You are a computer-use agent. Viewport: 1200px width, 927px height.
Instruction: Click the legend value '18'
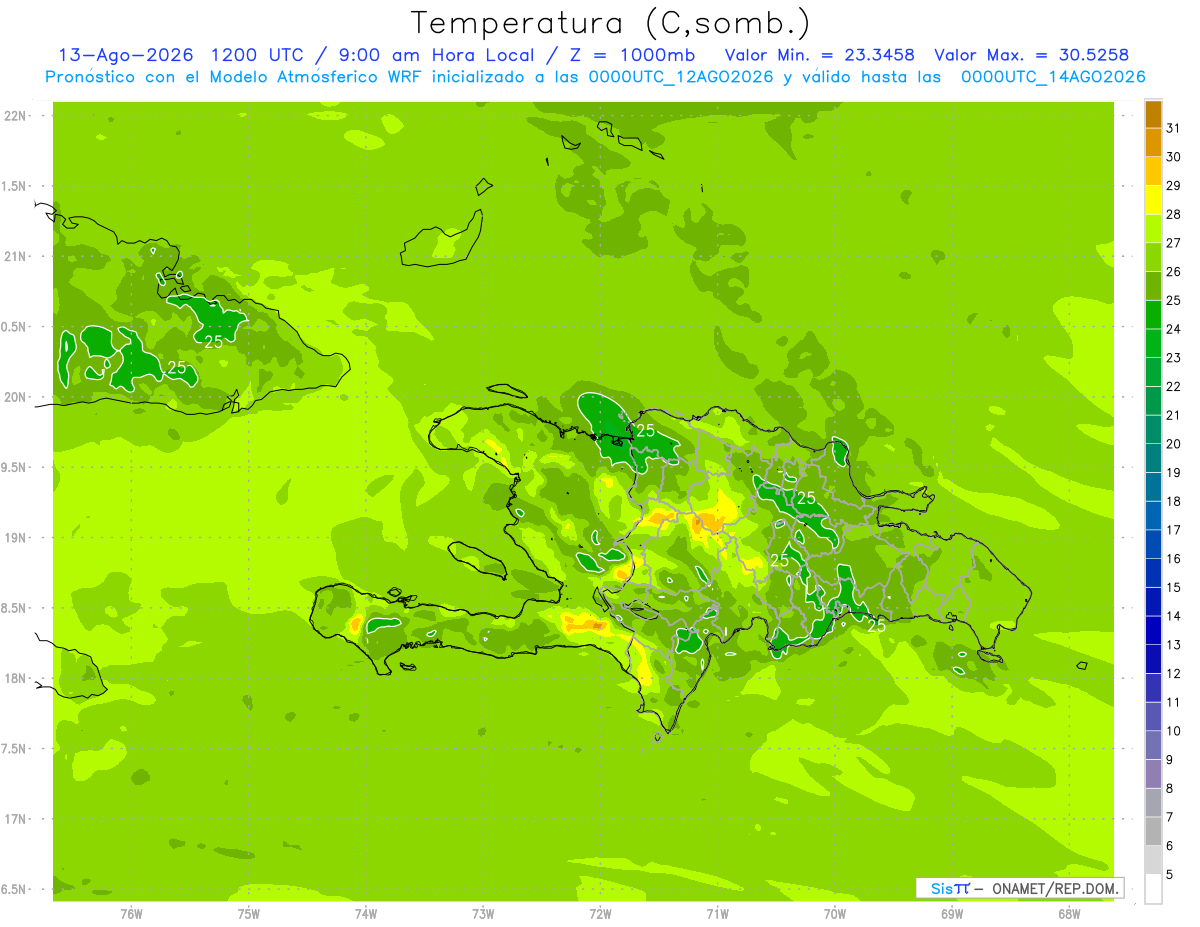point(1173,501)
